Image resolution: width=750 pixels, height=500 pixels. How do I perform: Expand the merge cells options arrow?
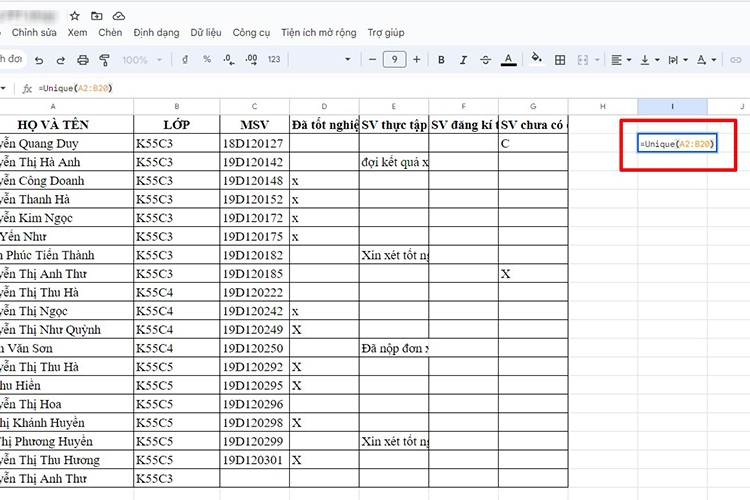pyautogui.click(x=597, y=60)
